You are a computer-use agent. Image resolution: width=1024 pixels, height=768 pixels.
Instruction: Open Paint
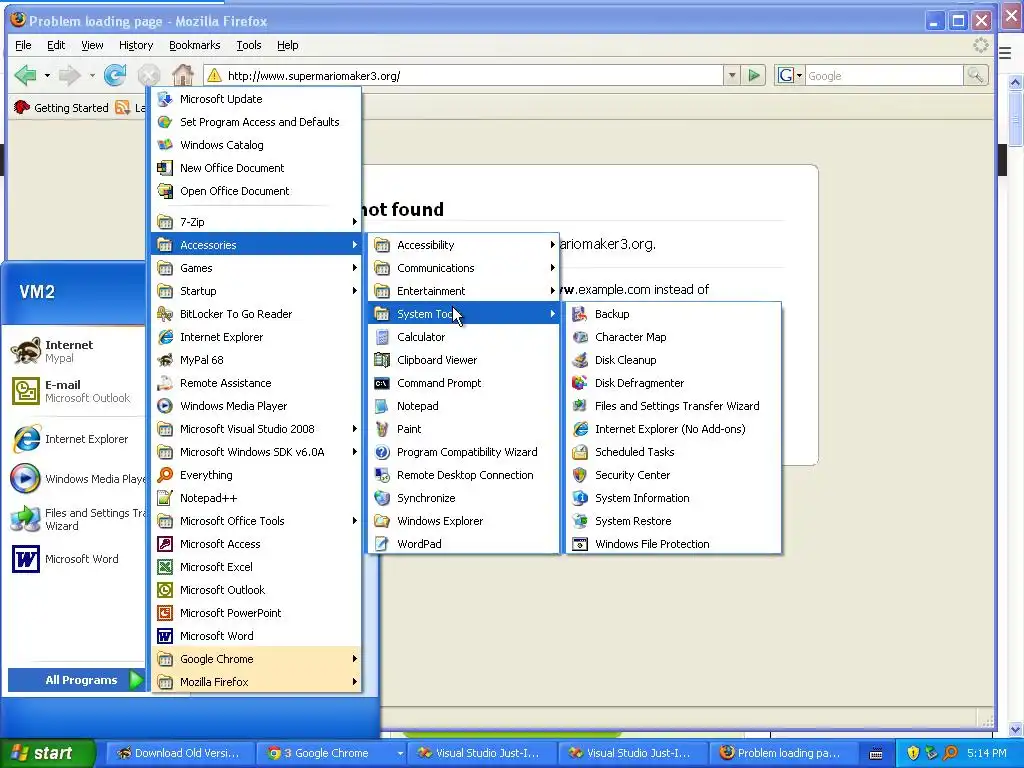(464, 429)
